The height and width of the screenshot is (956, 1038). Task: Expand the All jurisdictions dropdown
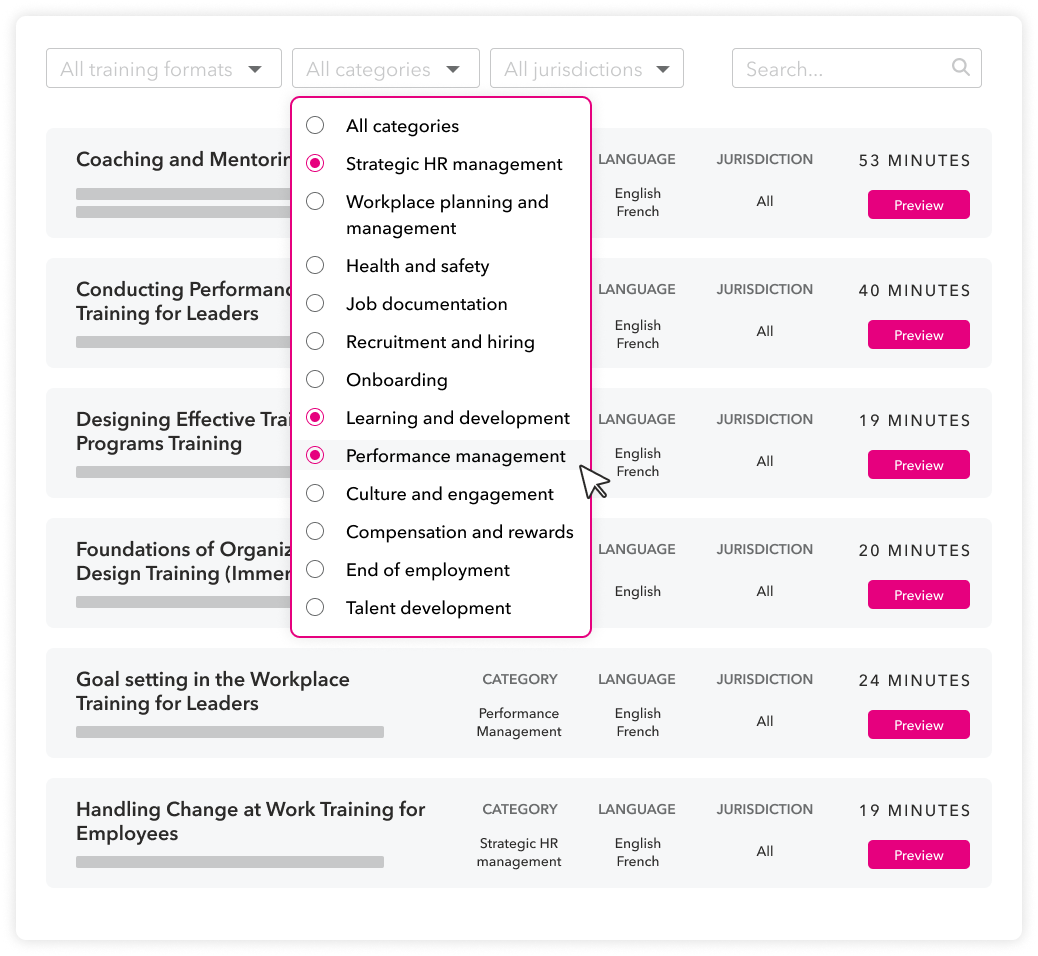point(586,69)
